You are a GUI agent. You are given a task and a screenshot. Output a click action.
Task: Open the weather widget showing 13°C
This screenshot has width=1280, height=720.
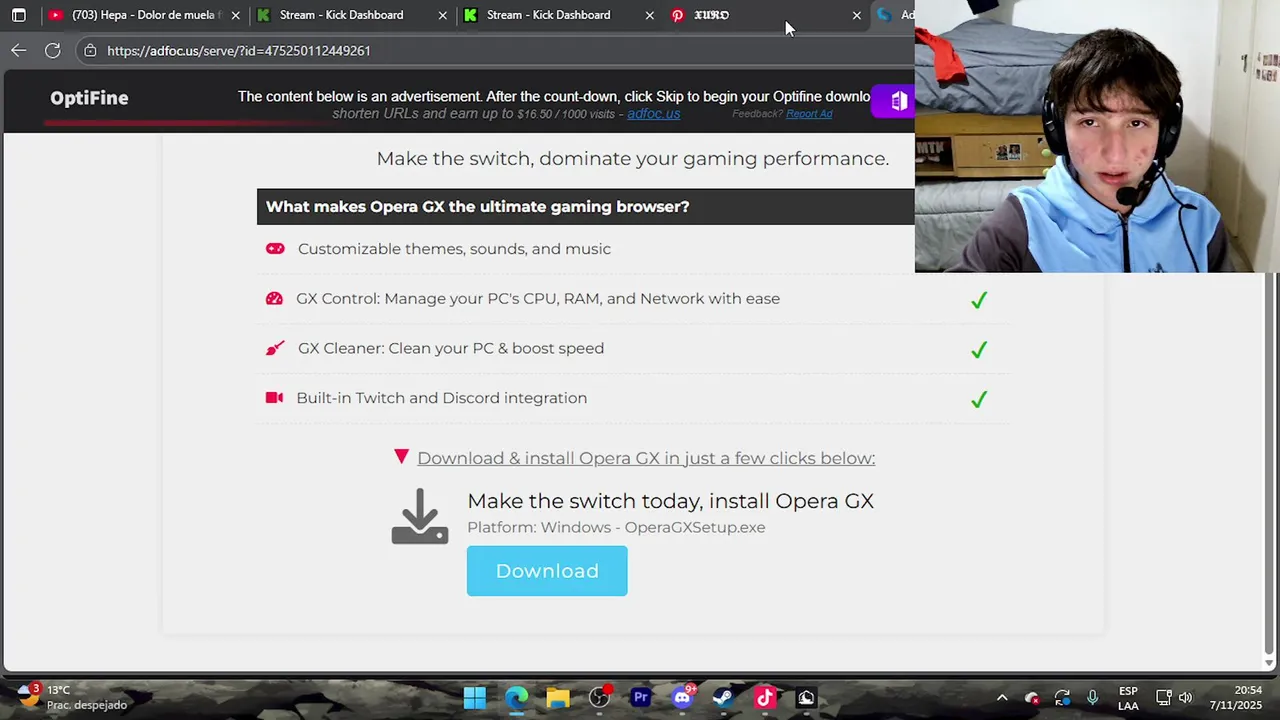coord(73,697)
